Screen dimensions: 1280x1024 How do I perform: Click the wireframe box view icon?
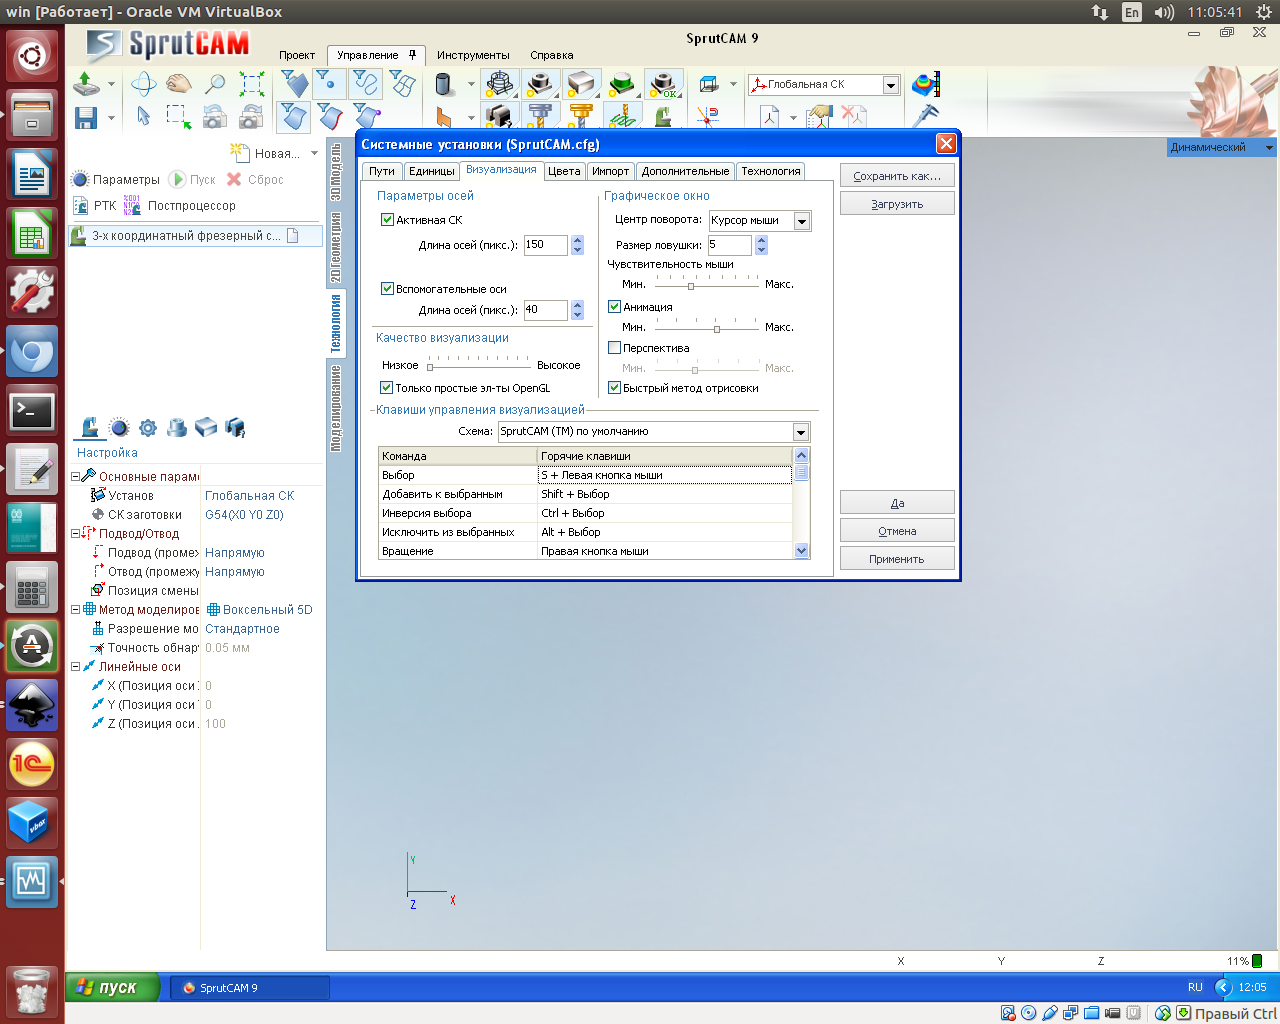[x=709, y=84]
